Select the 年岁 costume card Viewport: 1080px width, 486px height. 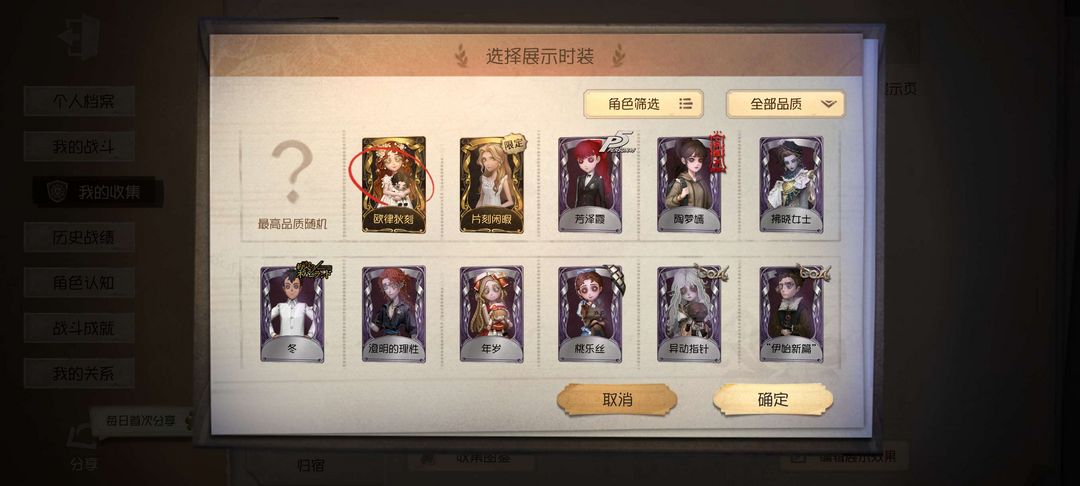492,314
